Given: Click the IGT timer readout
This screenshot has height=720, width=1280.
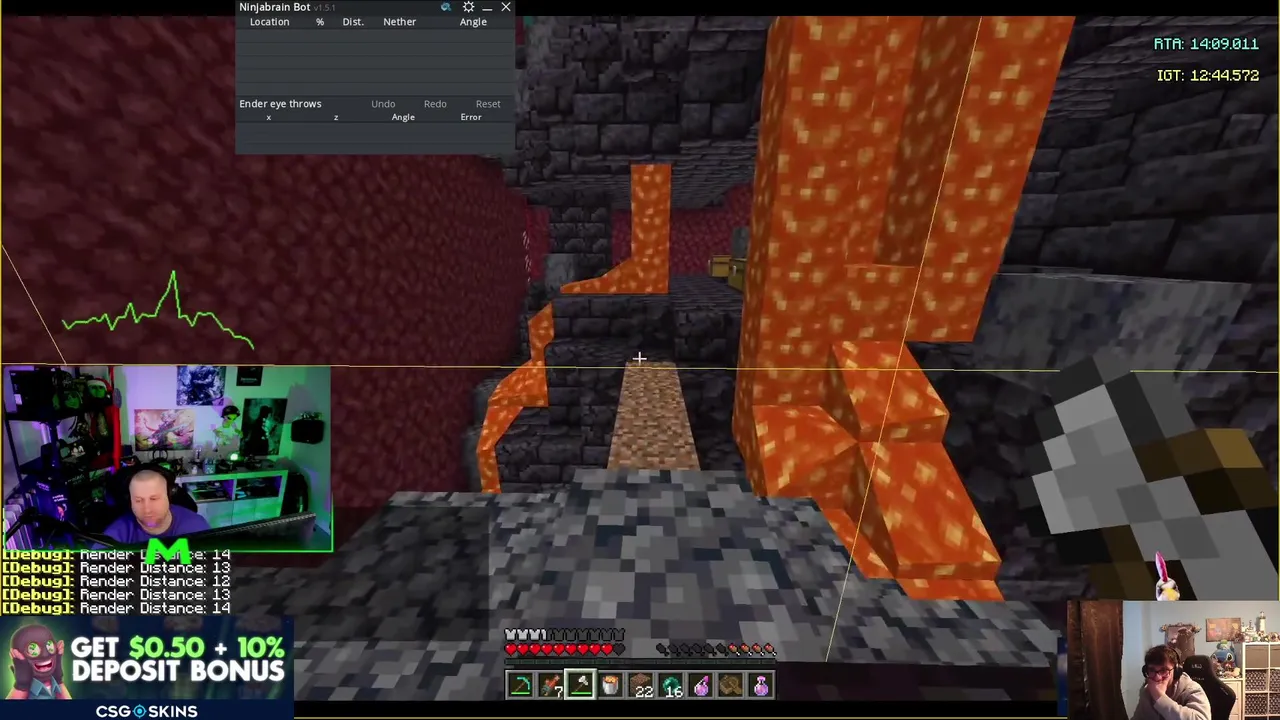Looking at the screenshot, I should [x=1208, y=75].
